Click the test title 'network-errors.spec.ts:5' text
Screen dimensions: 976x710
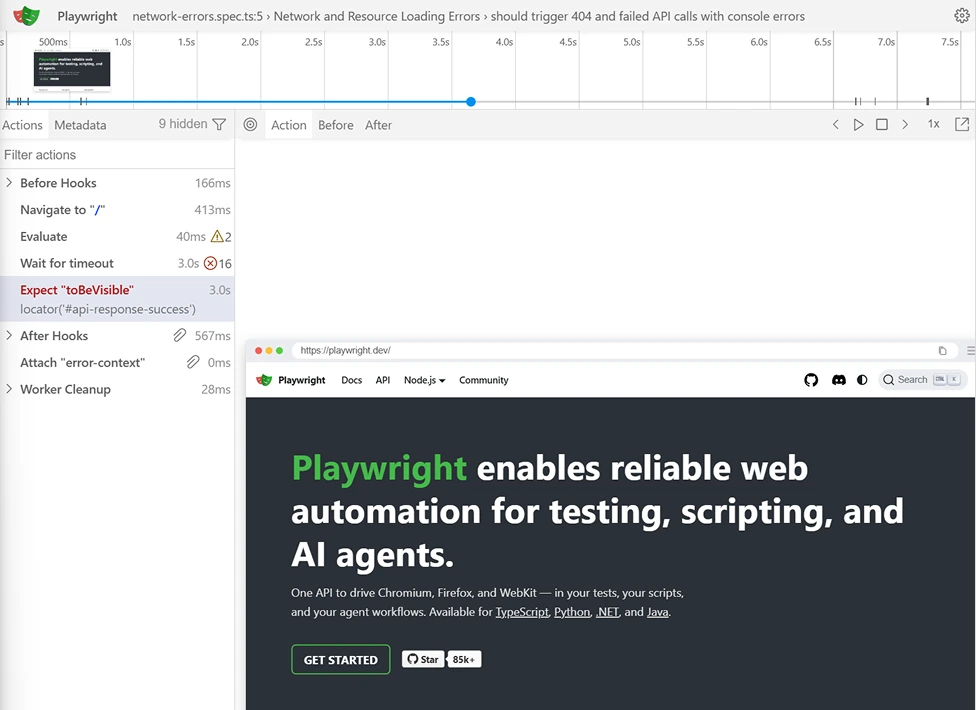(x=197, y=16)
